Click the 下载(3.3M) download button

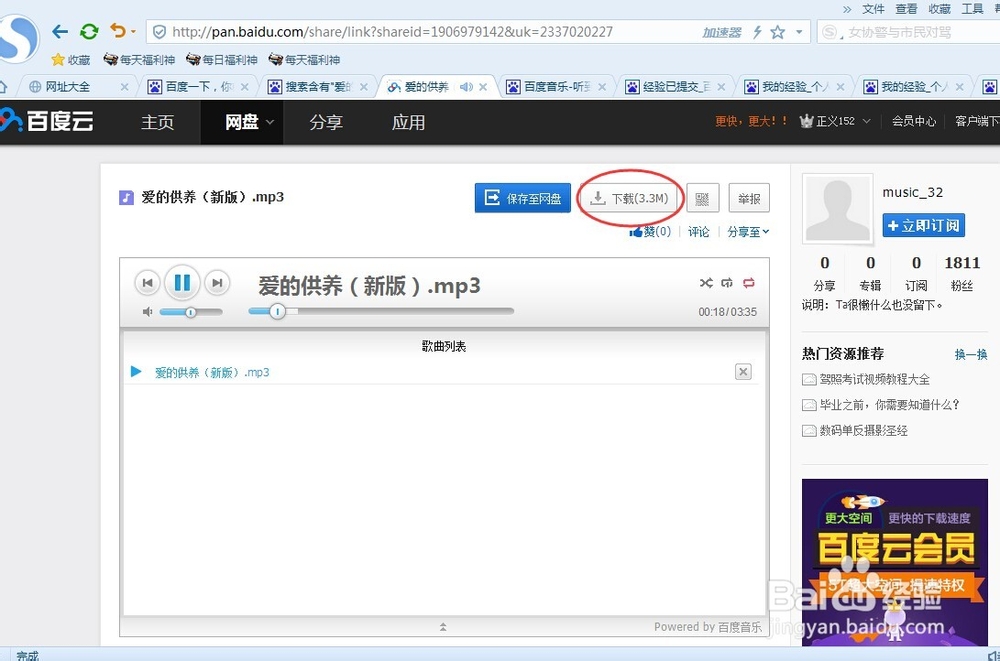[630, 198]
